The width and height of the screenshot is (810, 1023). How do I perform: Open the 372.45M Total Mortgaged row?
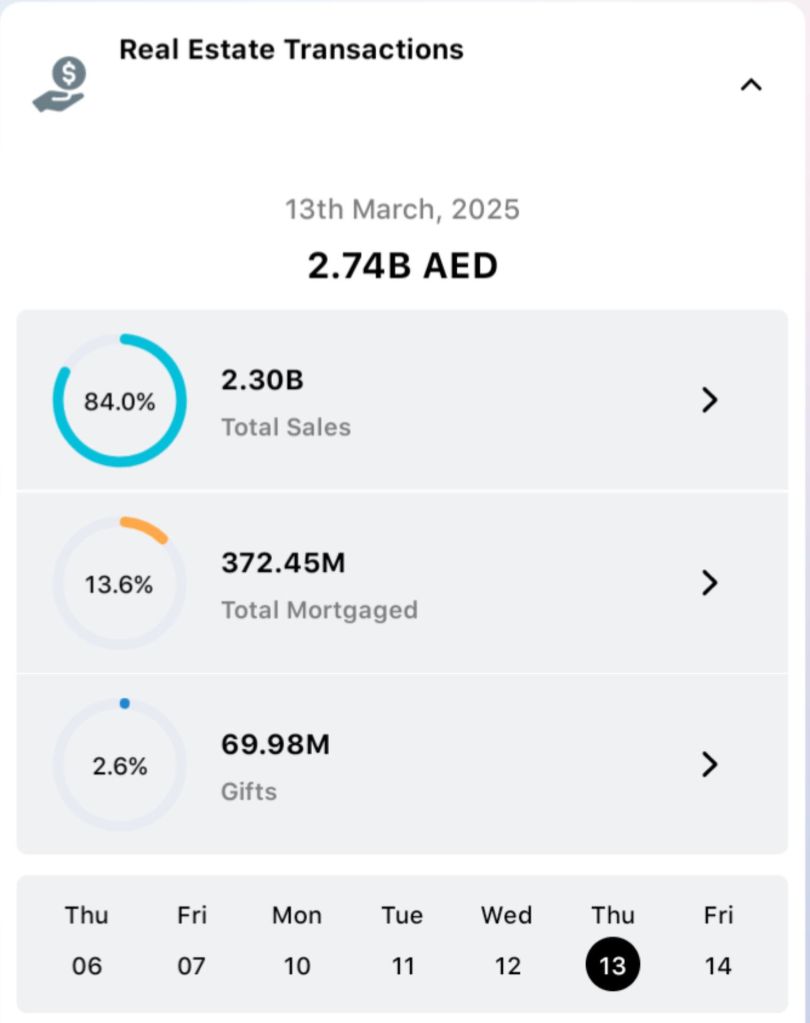click(400, 584)
